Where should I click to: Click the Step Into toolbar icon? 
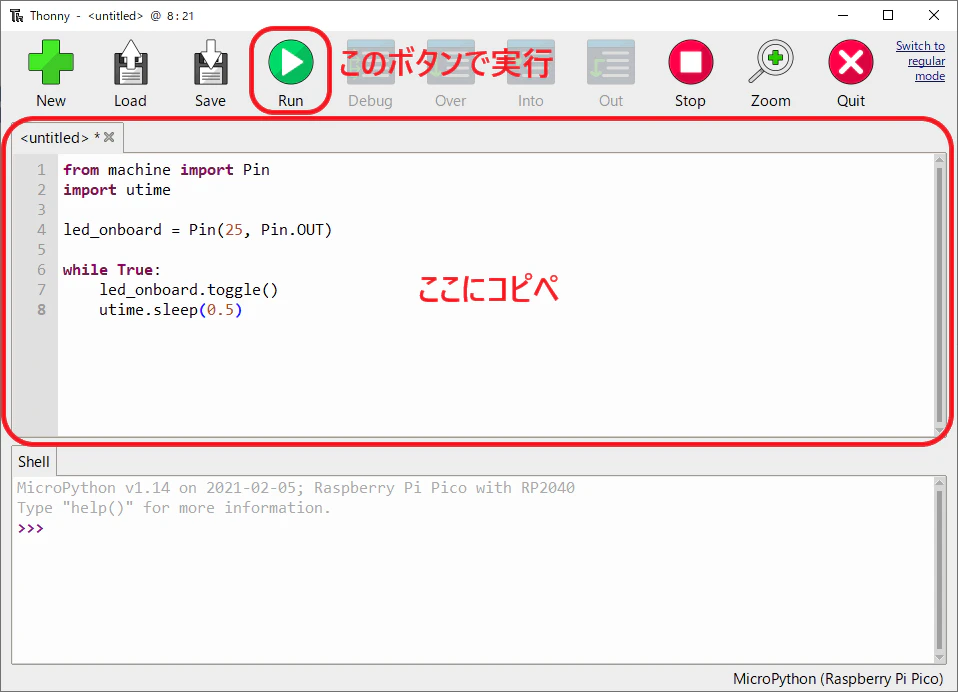[x=530, y=62]
